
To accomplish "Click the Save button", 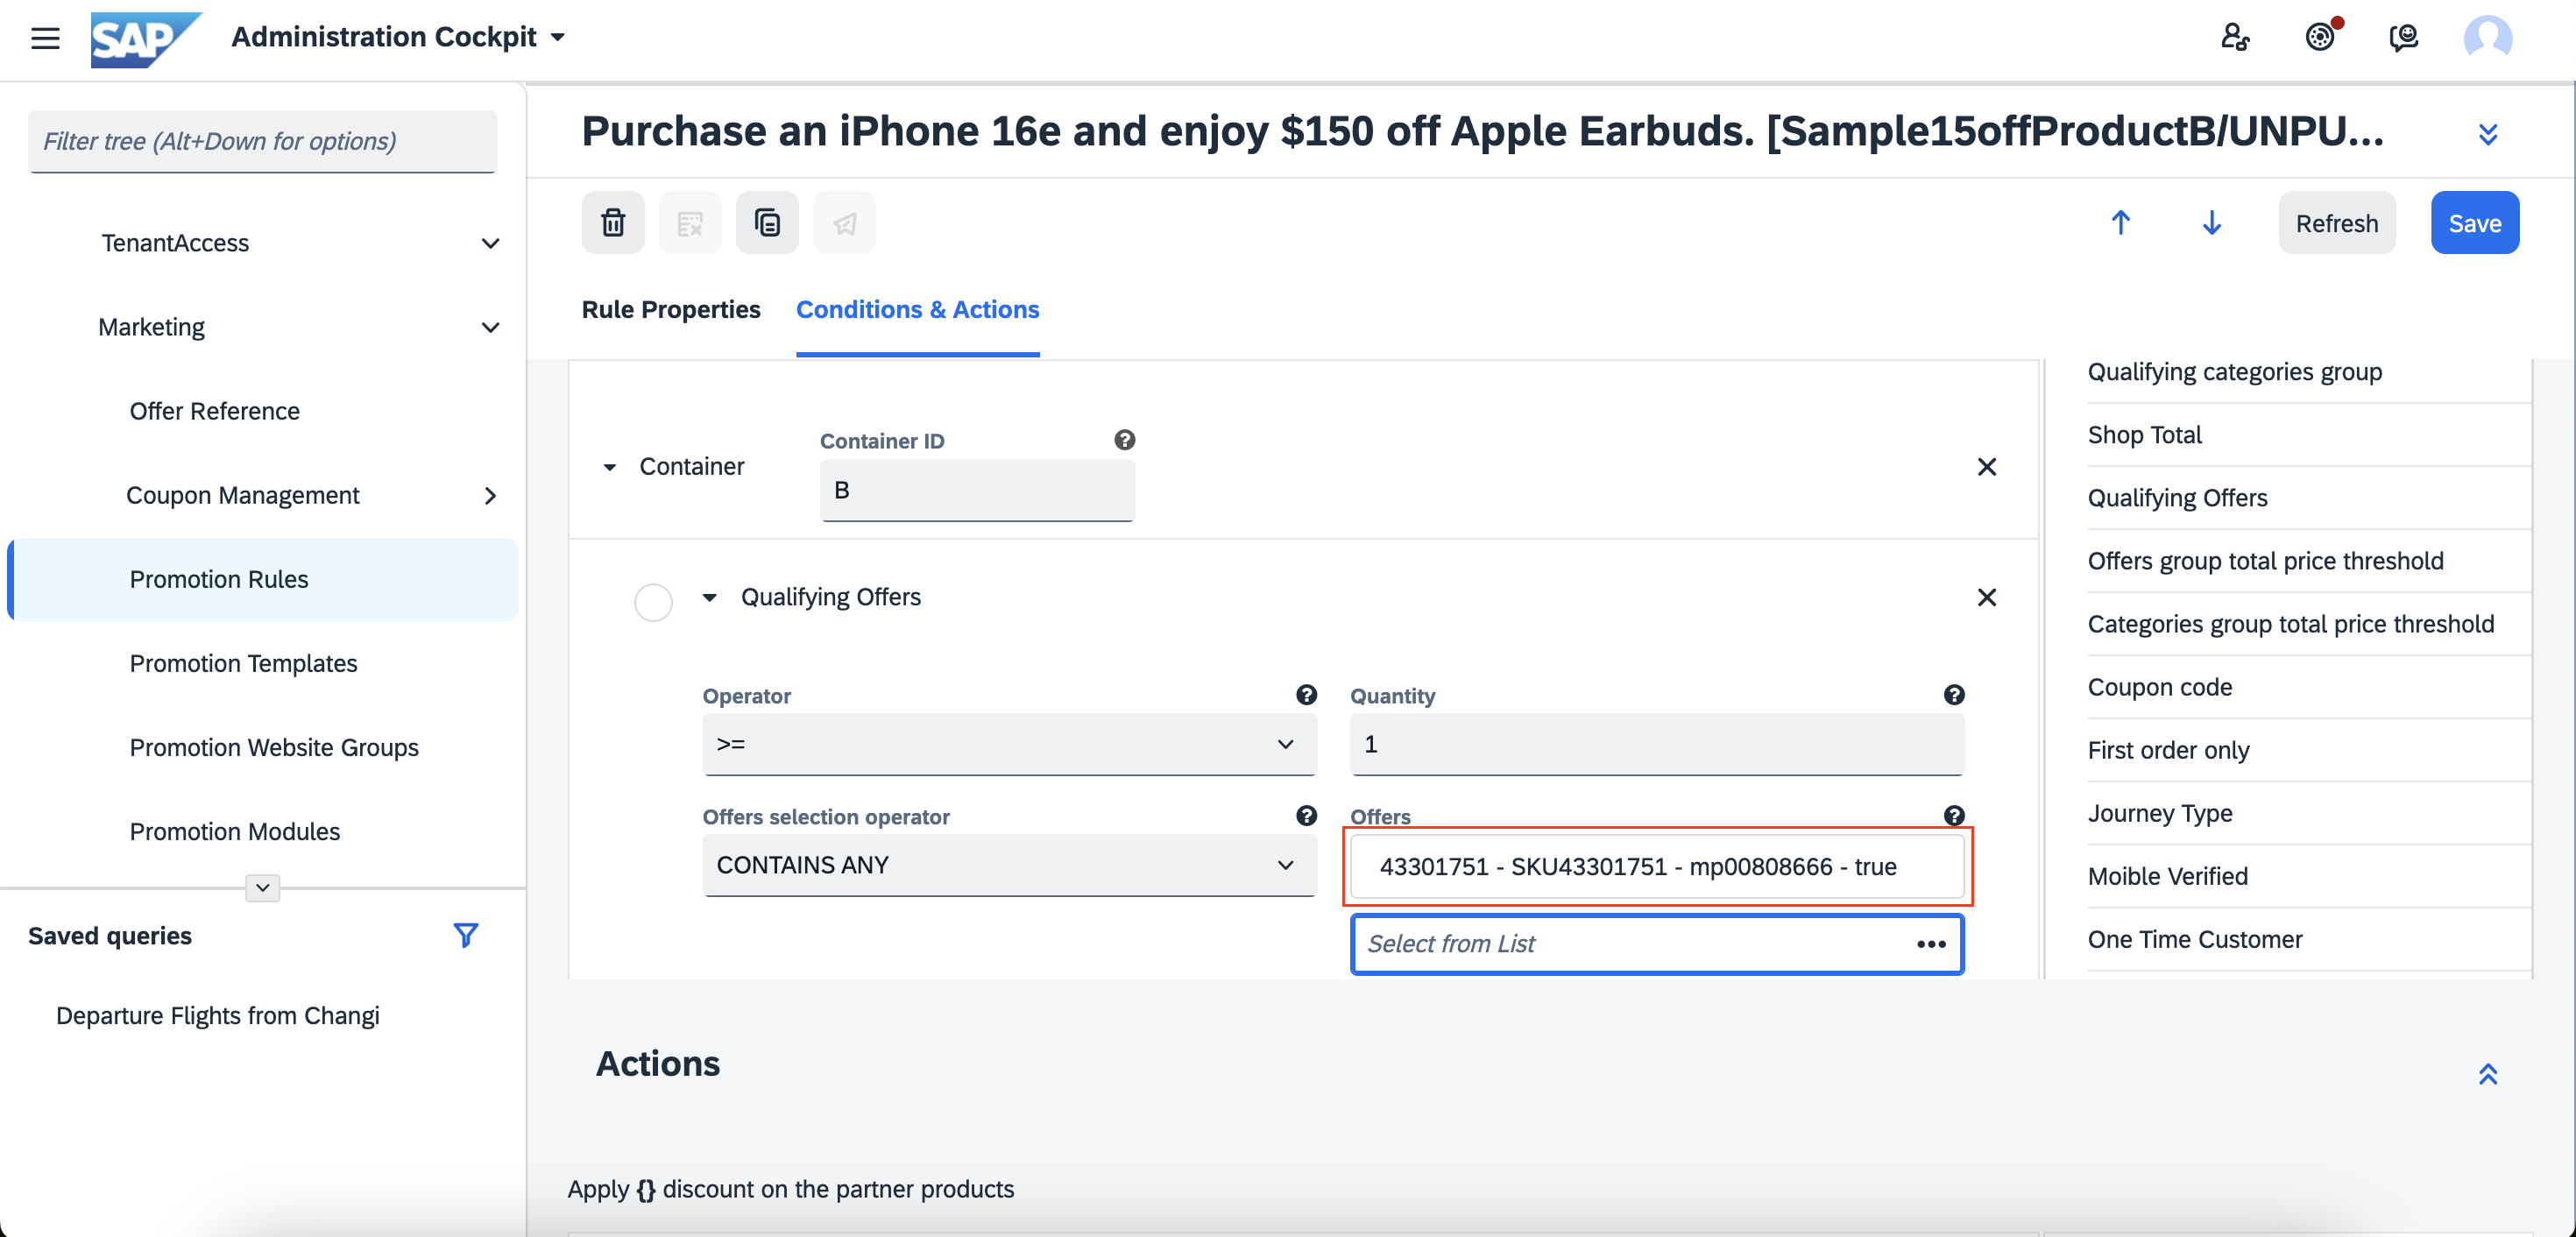I will pyautogui.click(x=2474, y=222).
